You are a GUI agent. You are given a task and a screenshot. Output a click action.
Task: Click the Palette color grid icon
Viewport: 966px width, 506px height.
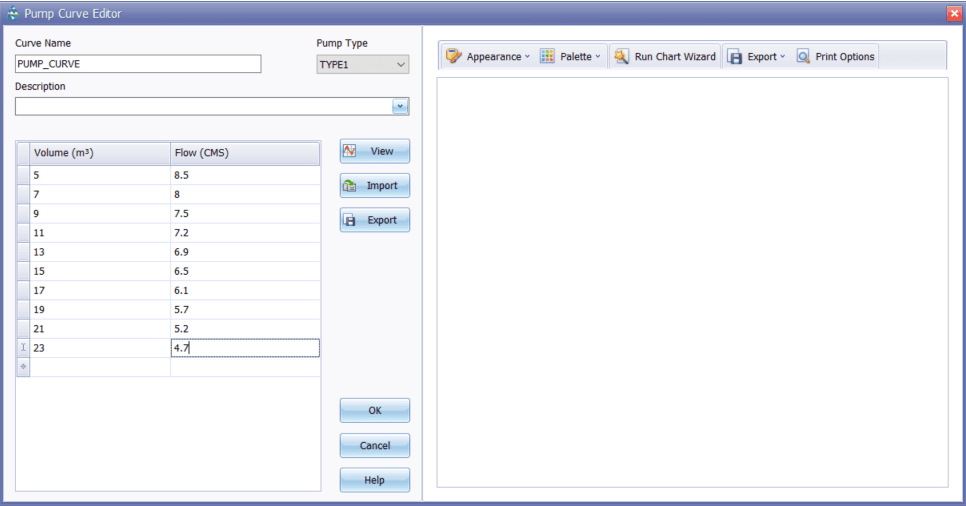(x=547, y=56)
